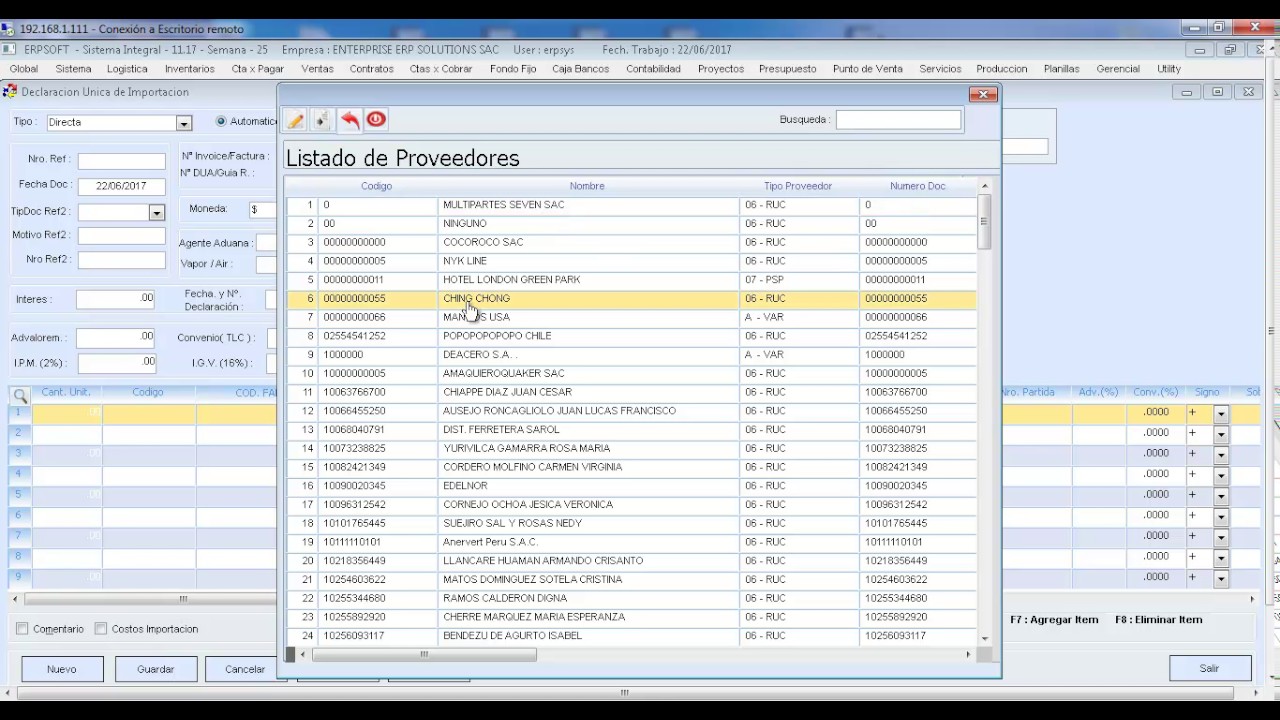Open the Gerencial menu

pyautogui.click(x=1118, y=69)
